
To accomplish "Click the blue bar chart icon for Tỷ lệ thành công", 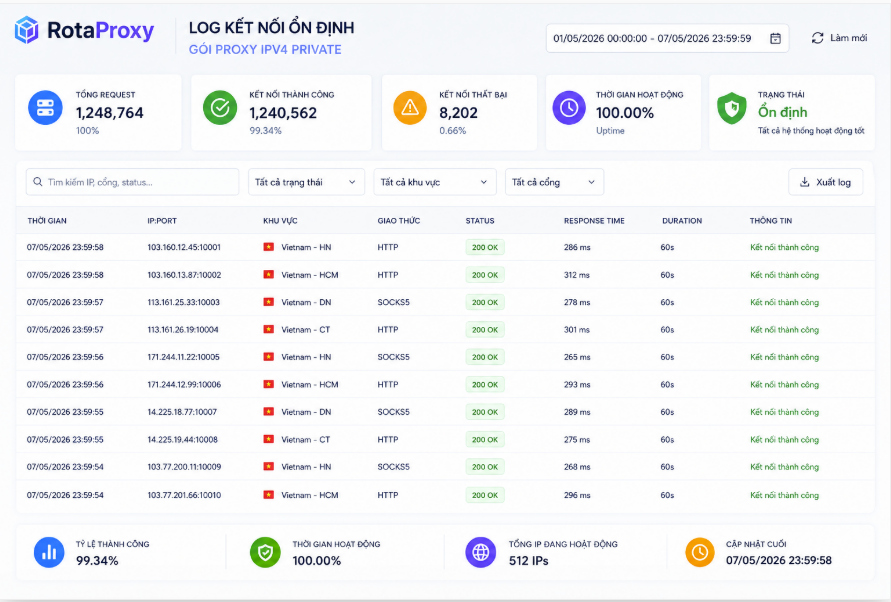I will click(49, 553).
